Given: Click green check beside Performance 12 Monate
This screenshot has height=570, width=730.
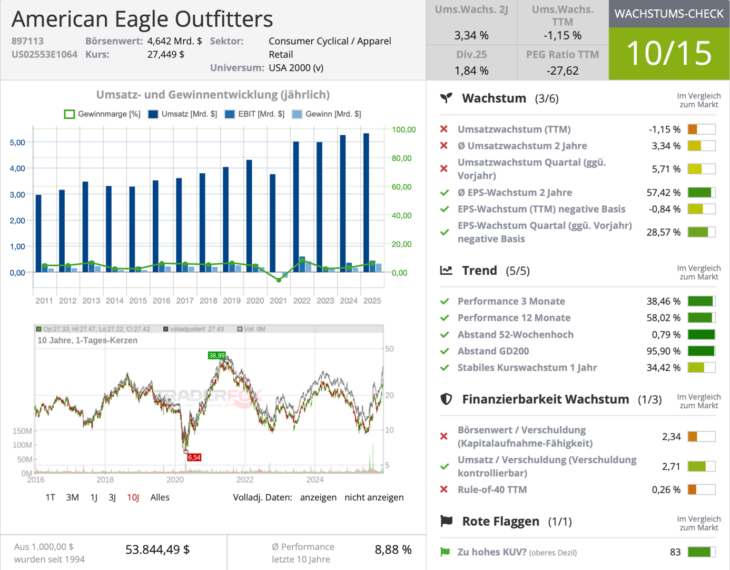Looking at the screenshot, I should (x=445, y=318).
